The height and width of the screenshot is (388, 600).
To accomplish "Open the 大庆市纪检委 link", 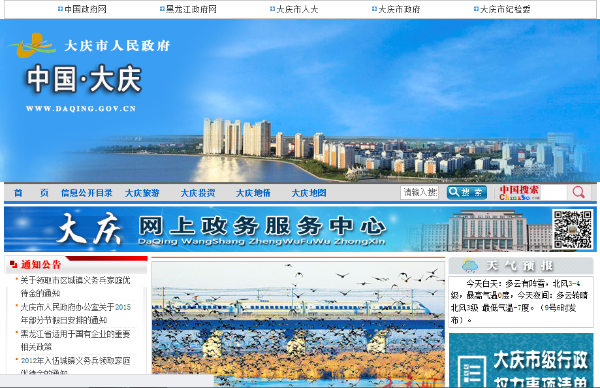I will coord(505,9).
